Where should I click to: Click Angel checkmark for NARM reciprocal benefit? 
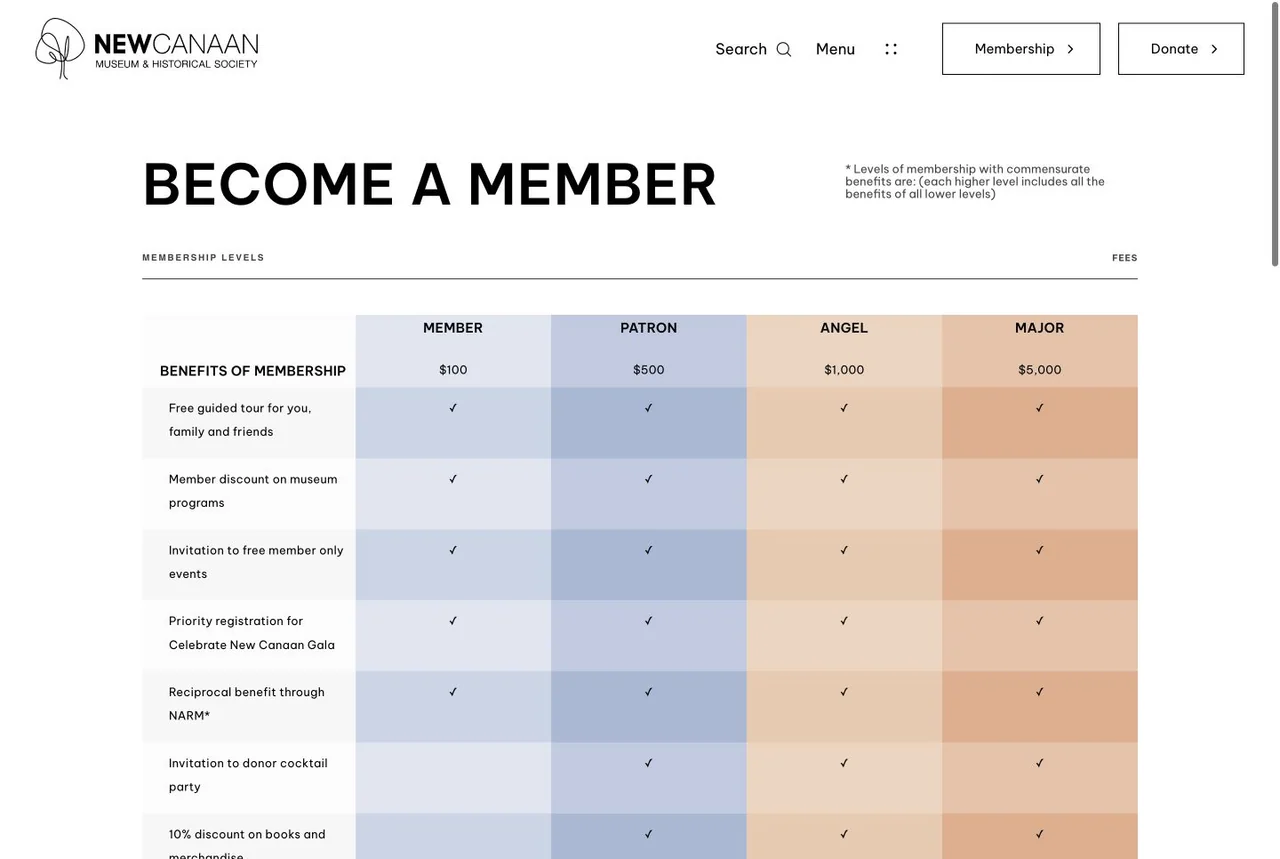click(844, 692)
